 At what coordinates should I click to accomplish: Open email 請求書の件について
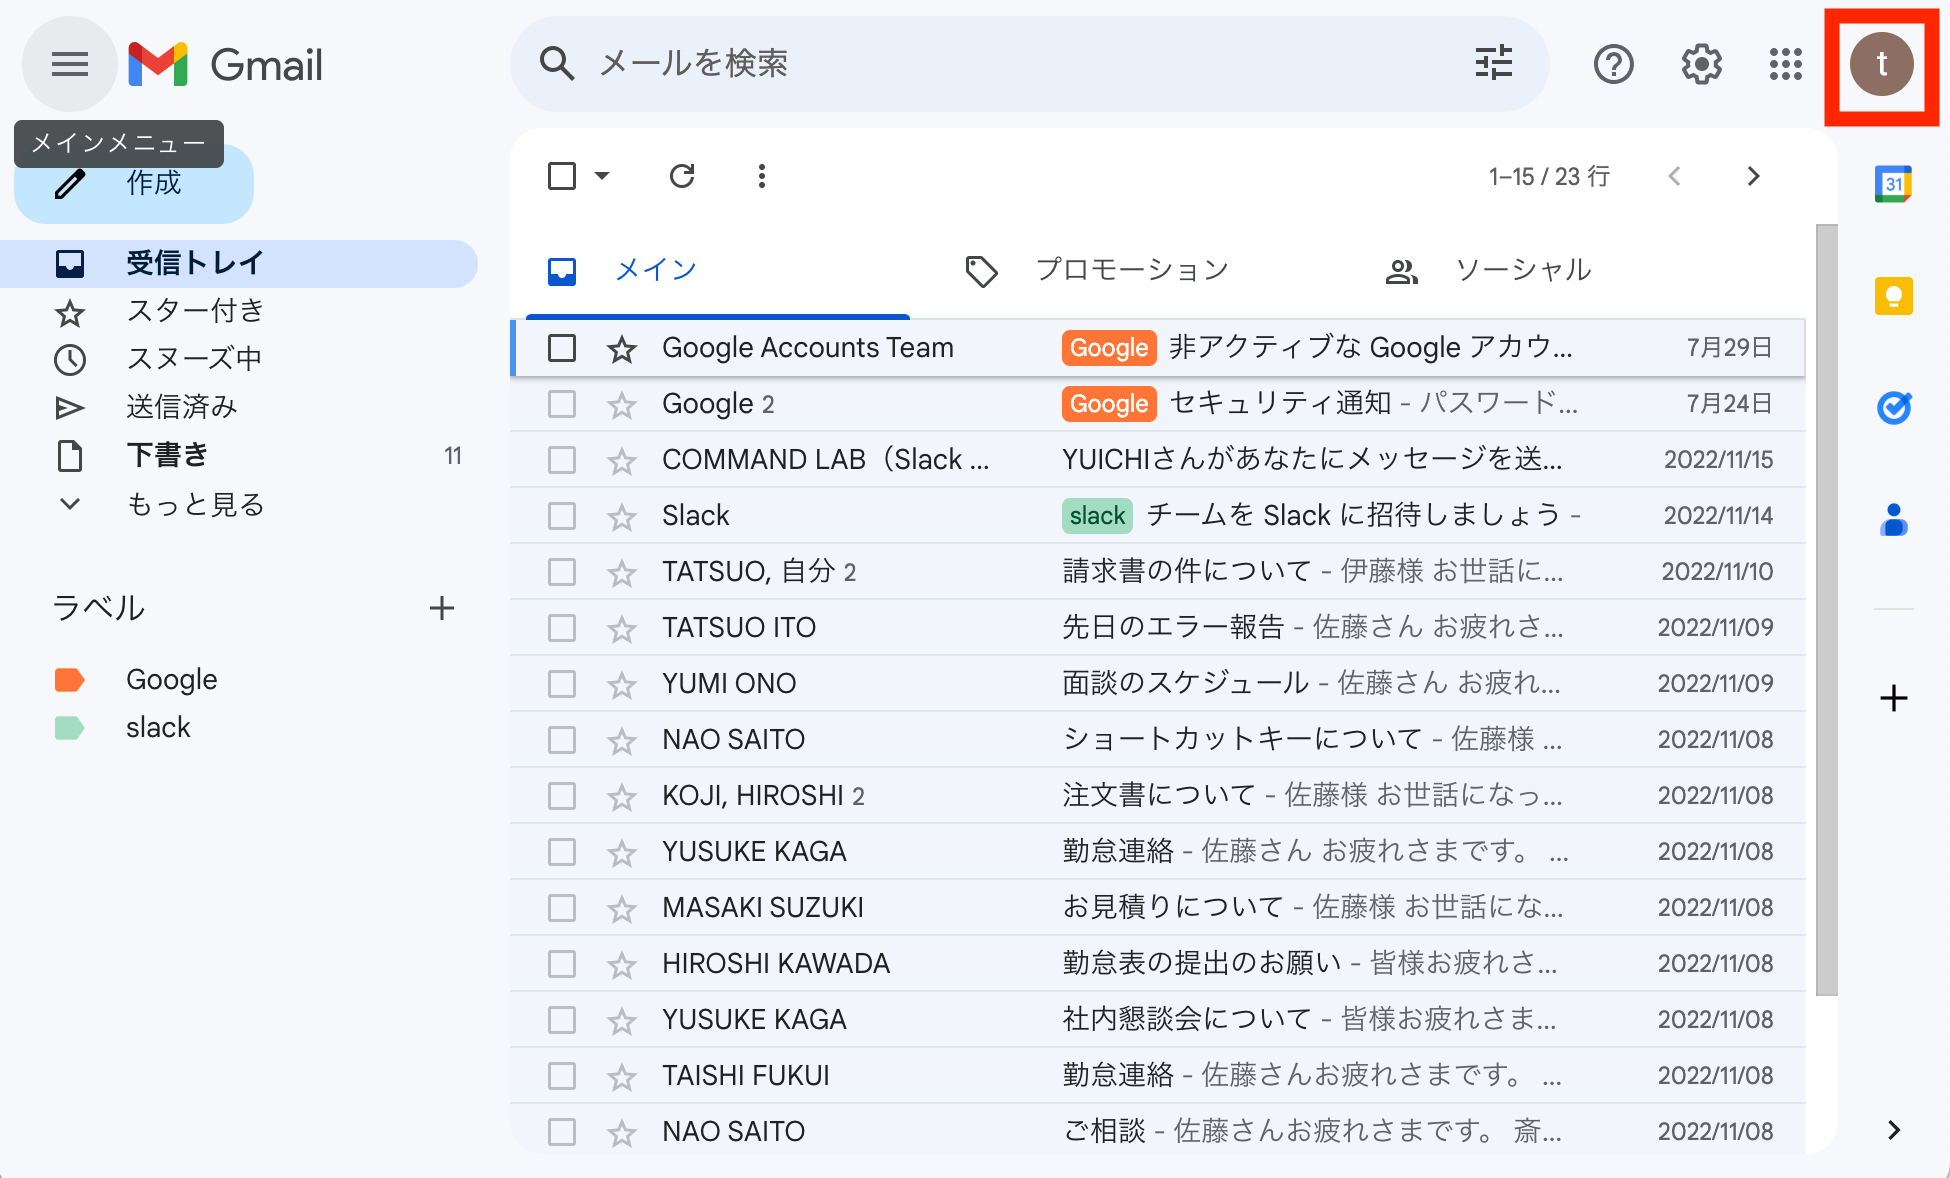[1158, 572]
